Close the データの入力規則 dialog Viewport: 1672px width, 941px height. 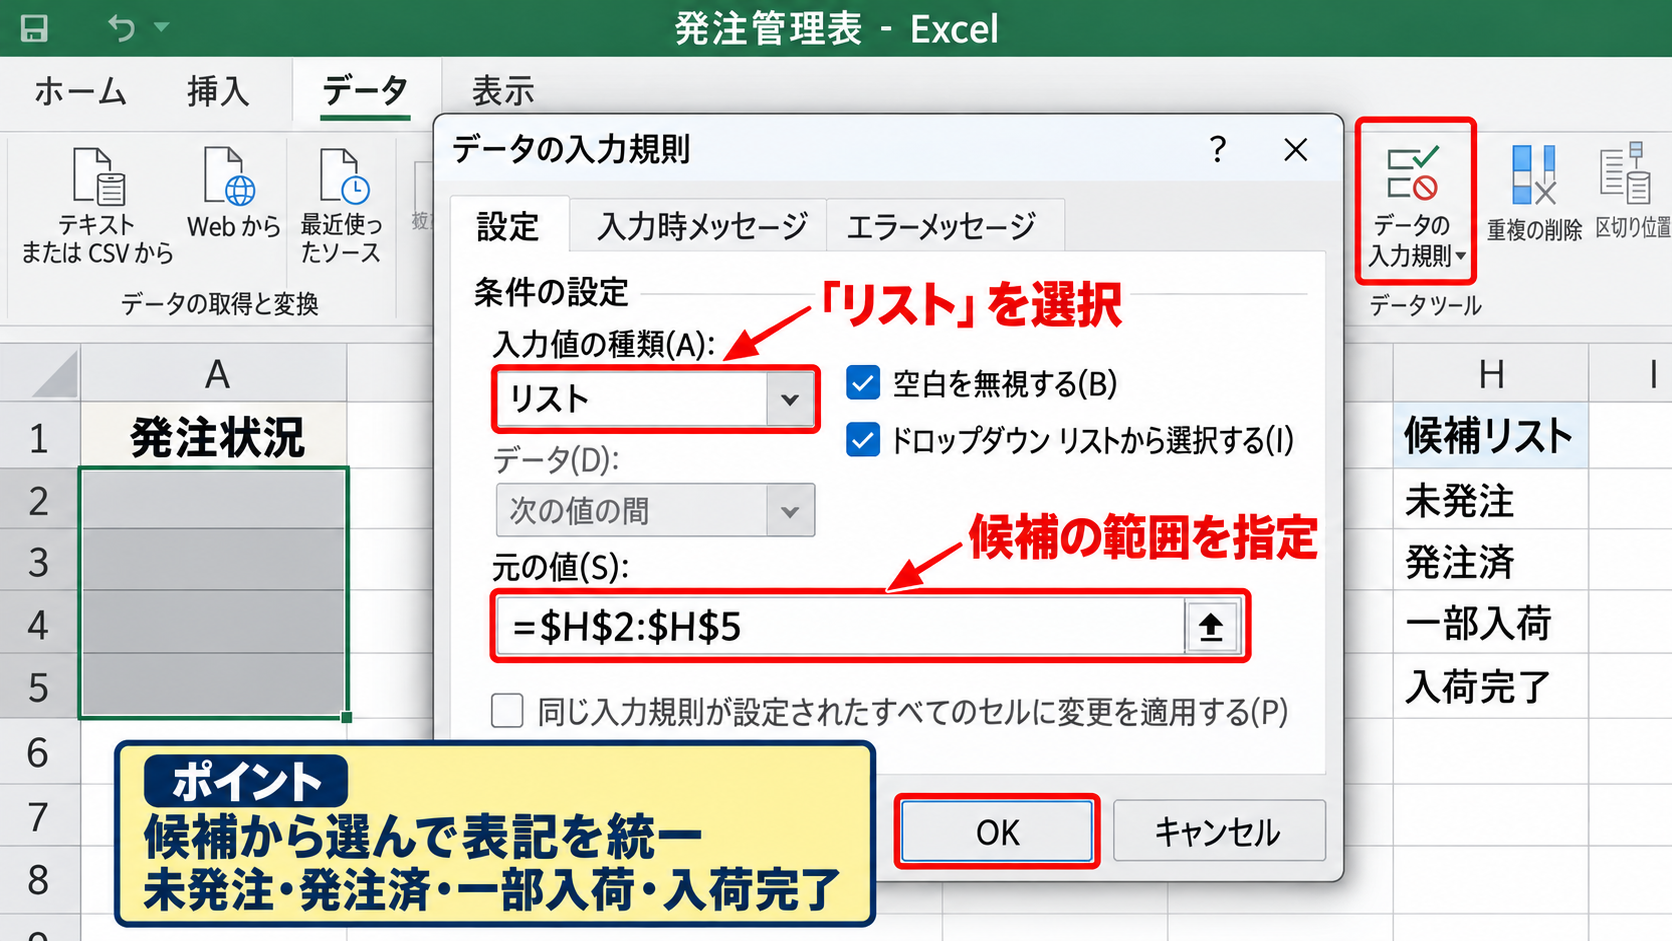pos(1295,150)
